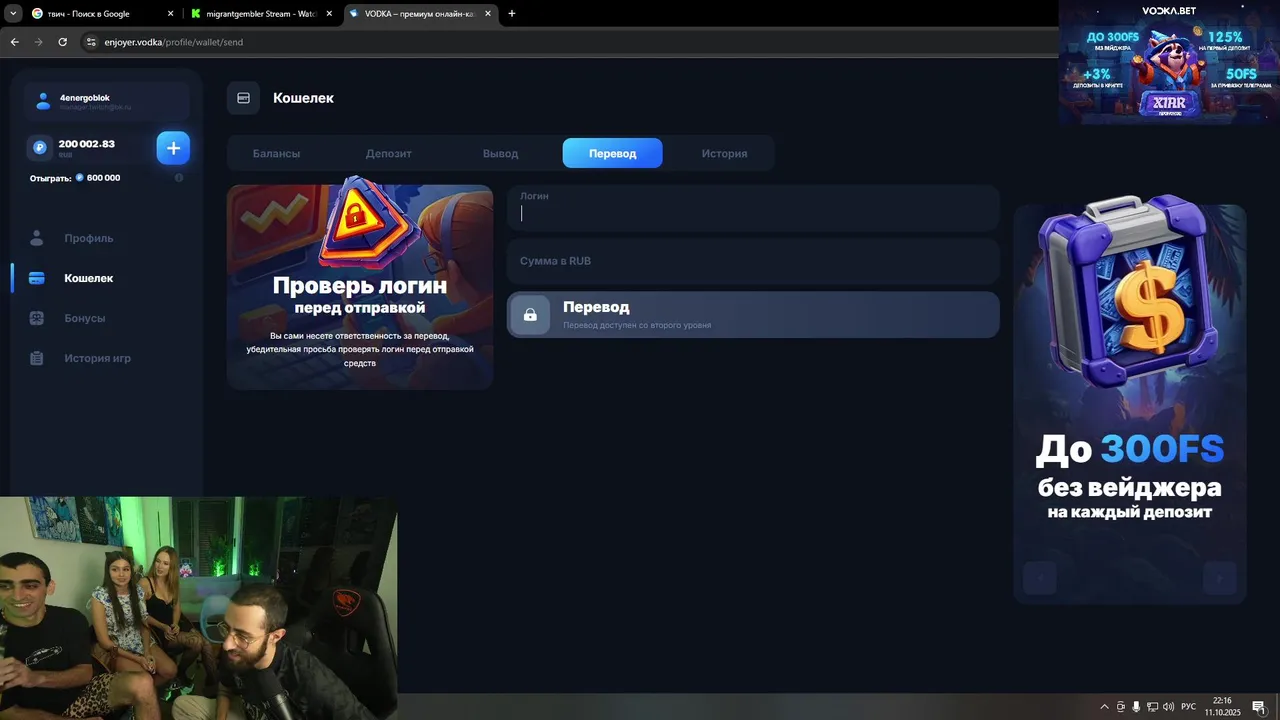Go forward in browser history
Viewport: 1280px width, 720px height.
click(38, 42)
